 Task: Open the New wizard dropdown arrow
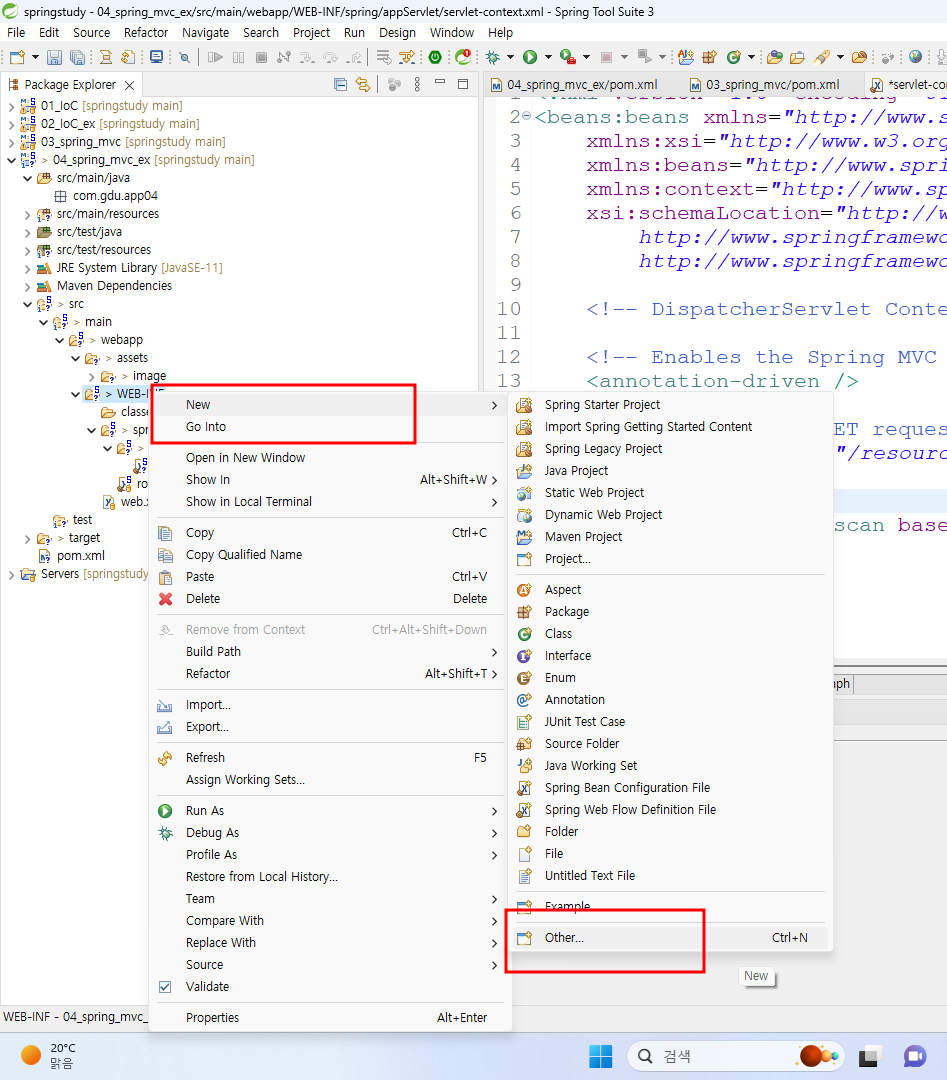pyautogui.click(x=35, y=57)
